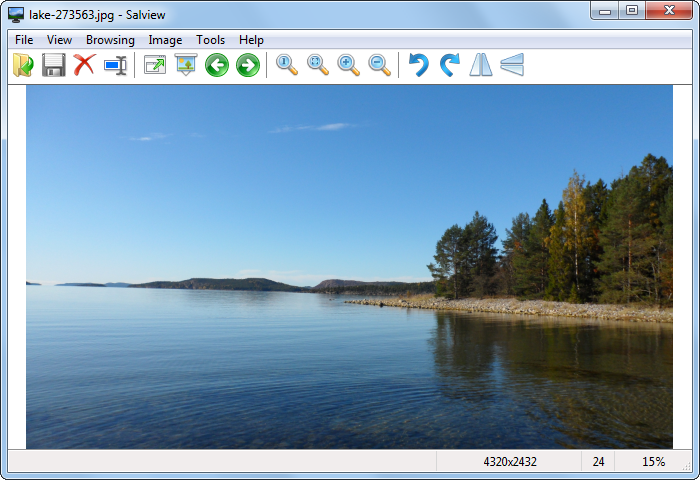Screen dimensions: 700x480
Task: Open the File menu
Action: [24, 40]
